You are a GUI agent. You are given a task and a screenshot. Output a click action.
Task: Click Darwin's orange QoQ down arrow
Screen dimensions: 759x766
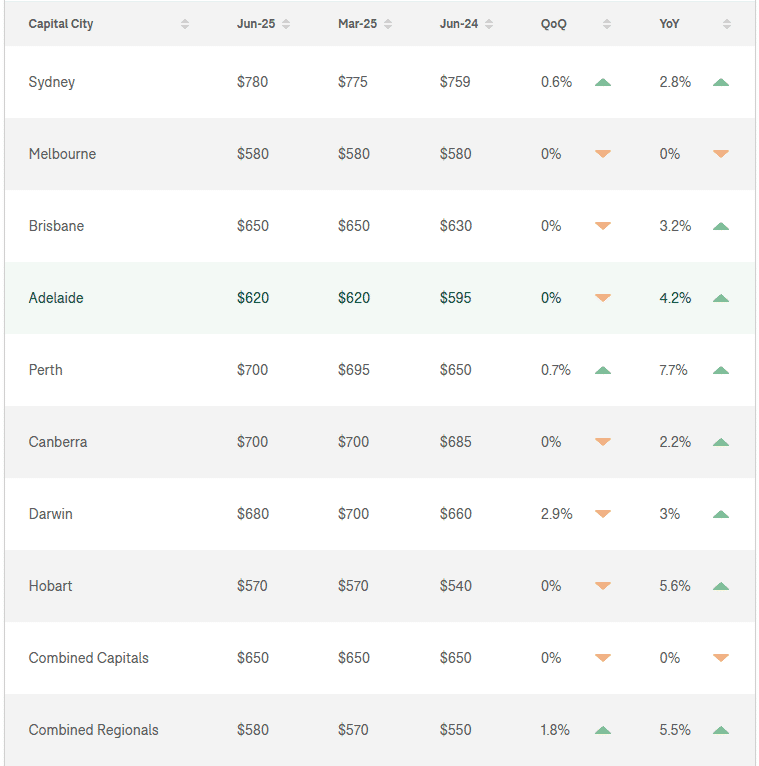602,514
